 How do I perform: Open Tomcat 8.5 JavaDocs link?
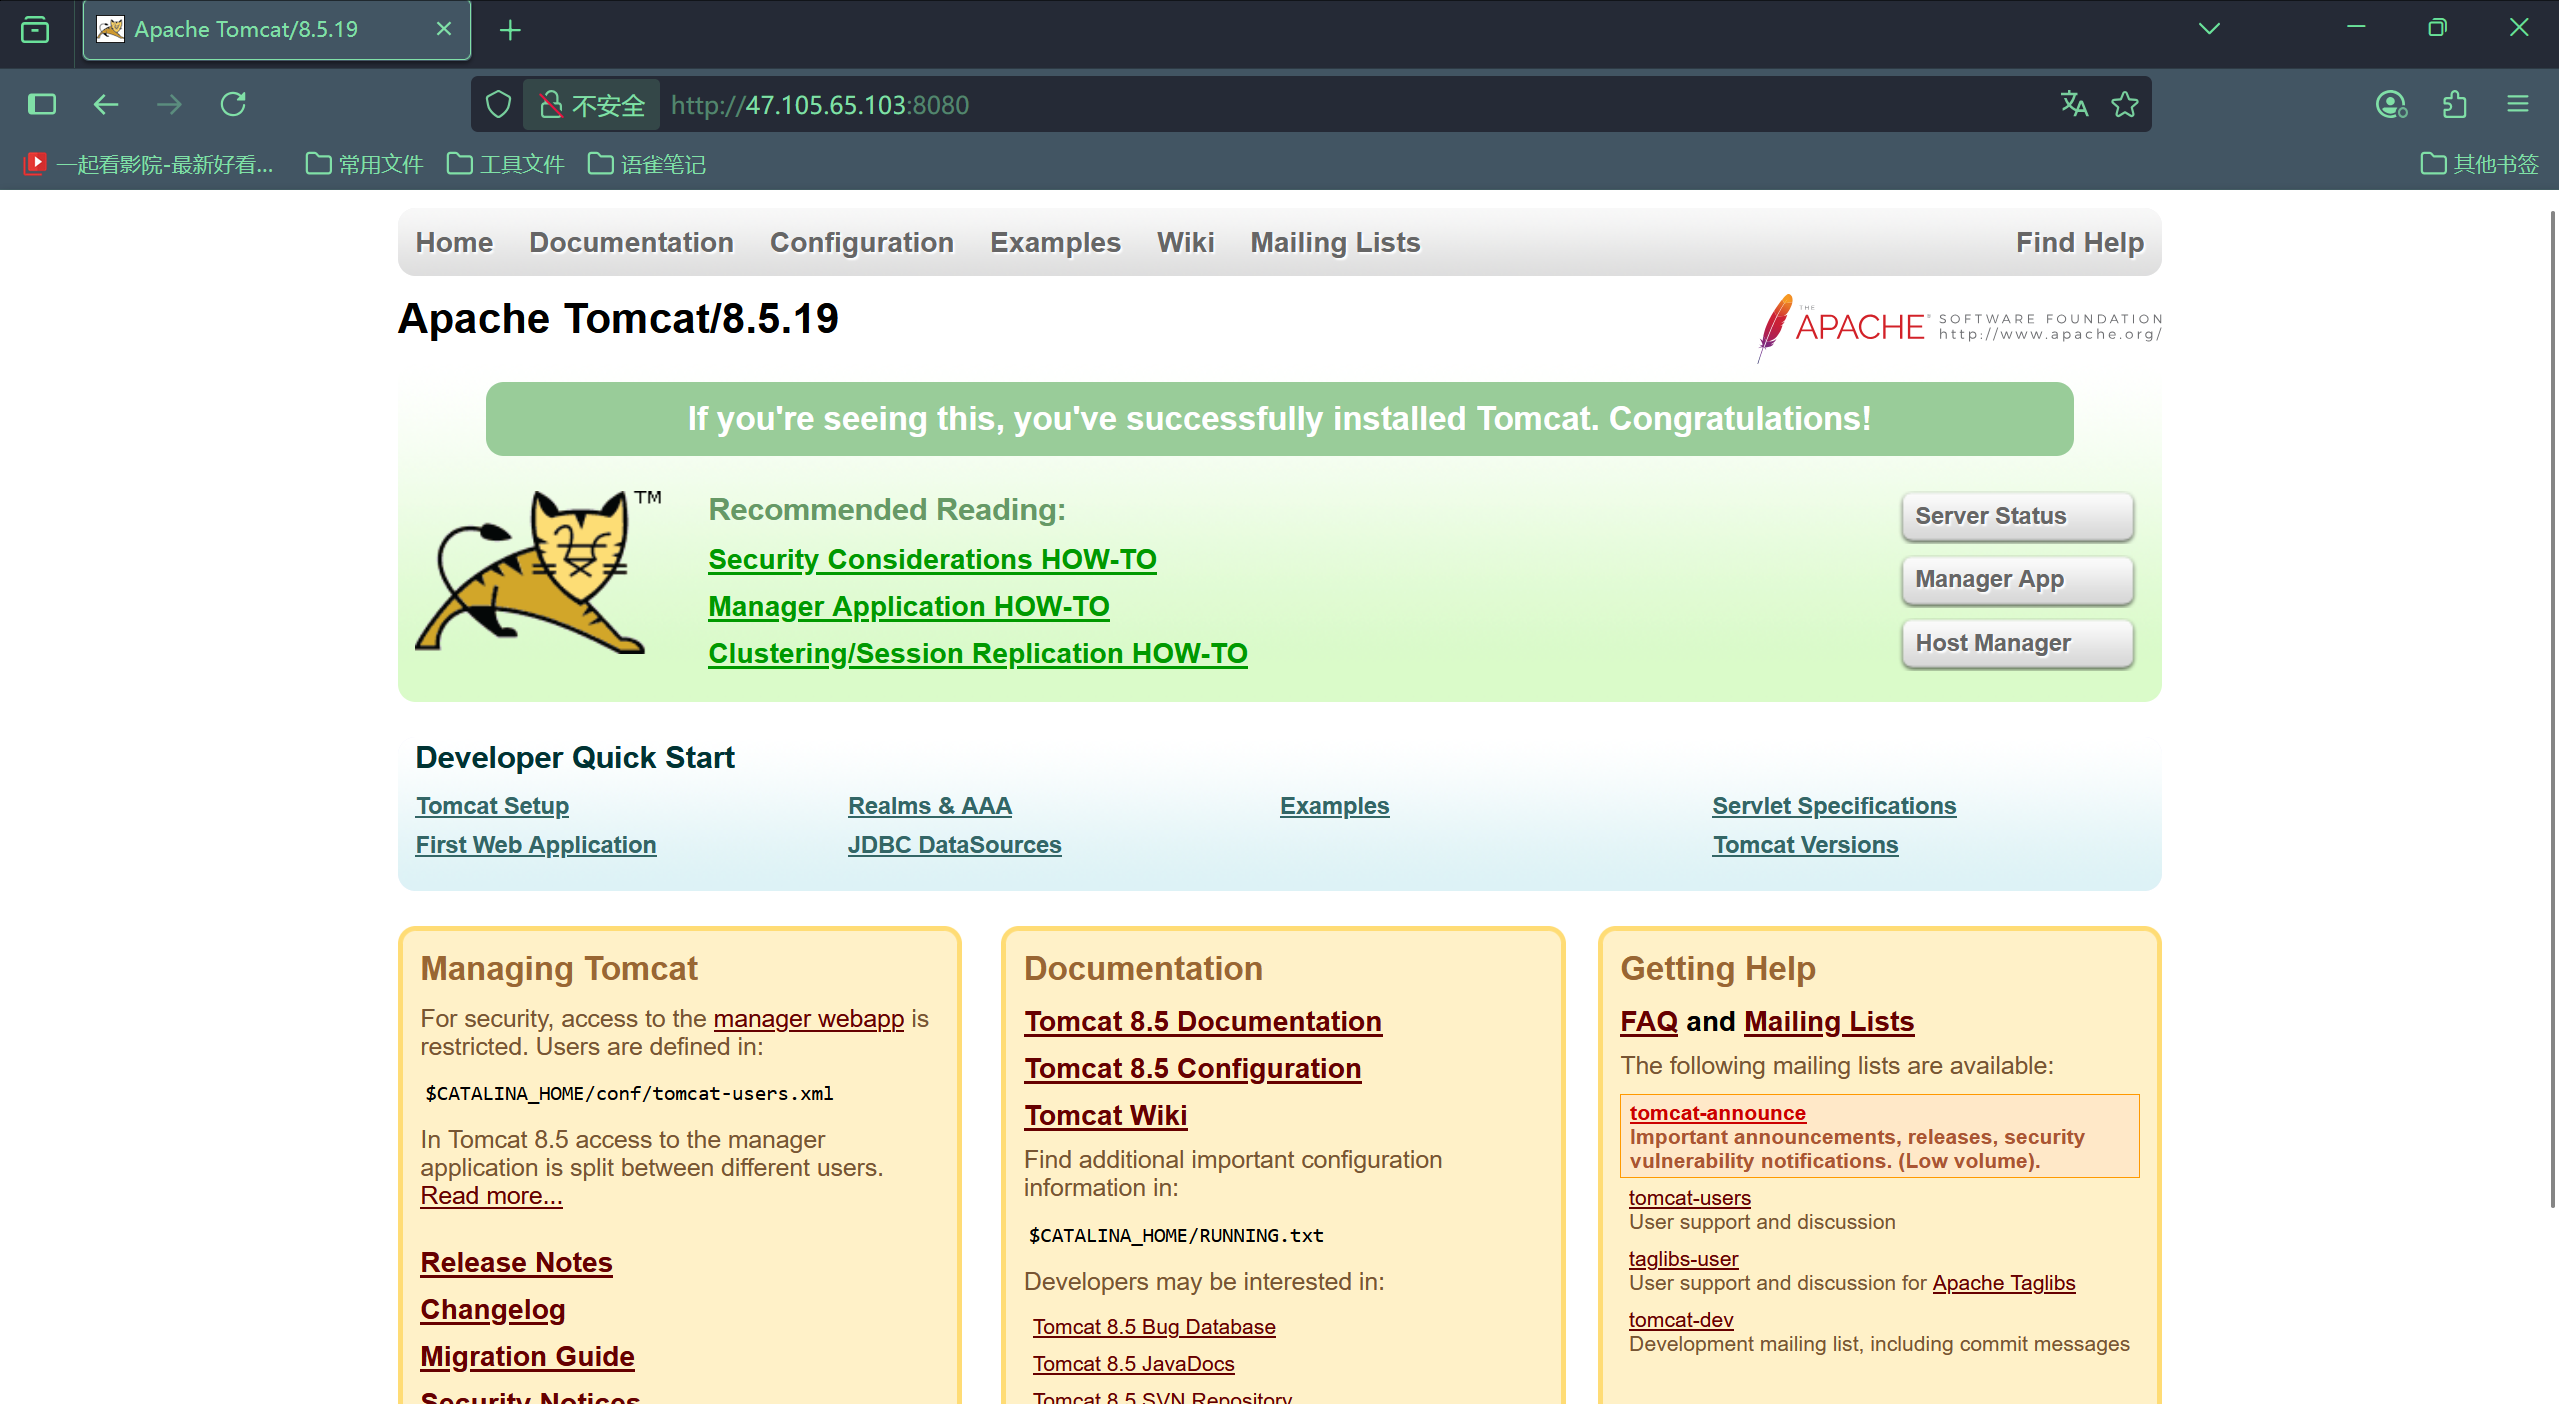tap(1133, 1363)
